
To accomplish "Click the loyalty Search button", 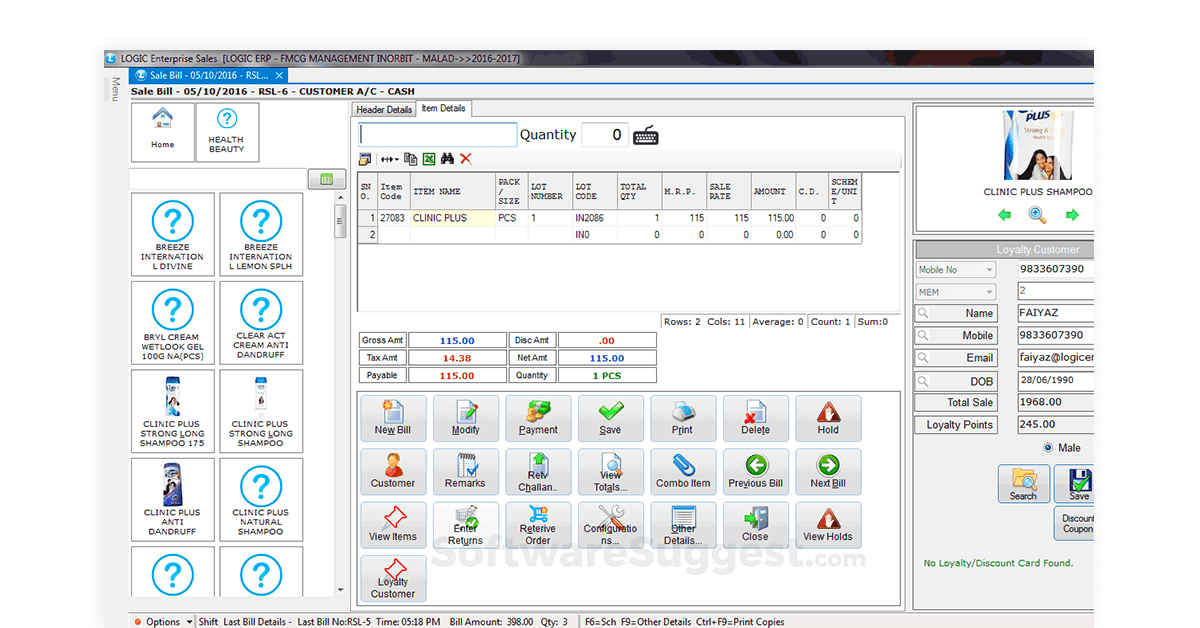I will 1023,484.
